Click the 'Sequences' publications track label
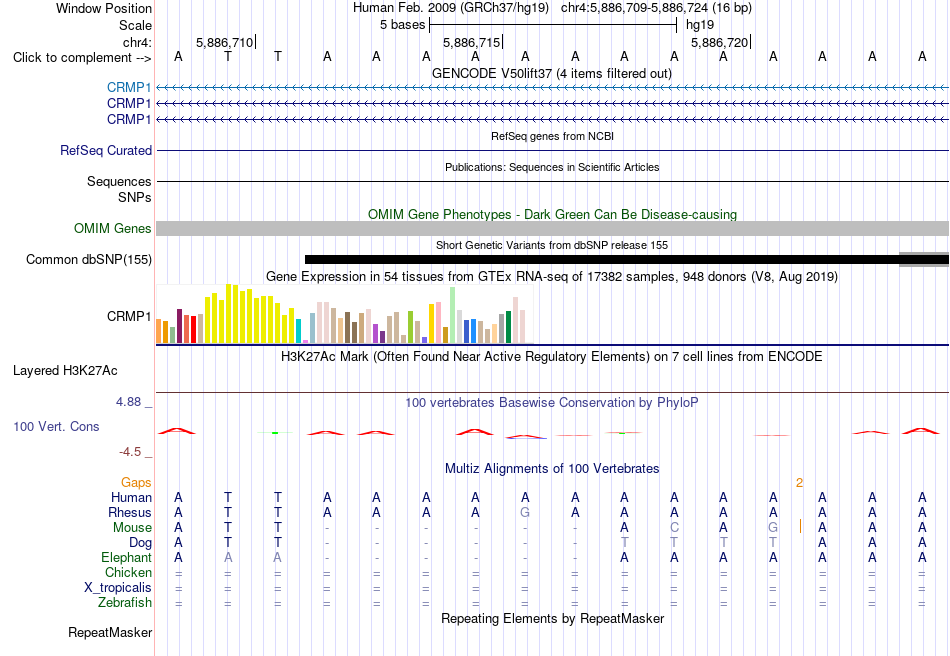Viewport: 950px width, 656px height. pyautogui.click(x=119, y=181)
